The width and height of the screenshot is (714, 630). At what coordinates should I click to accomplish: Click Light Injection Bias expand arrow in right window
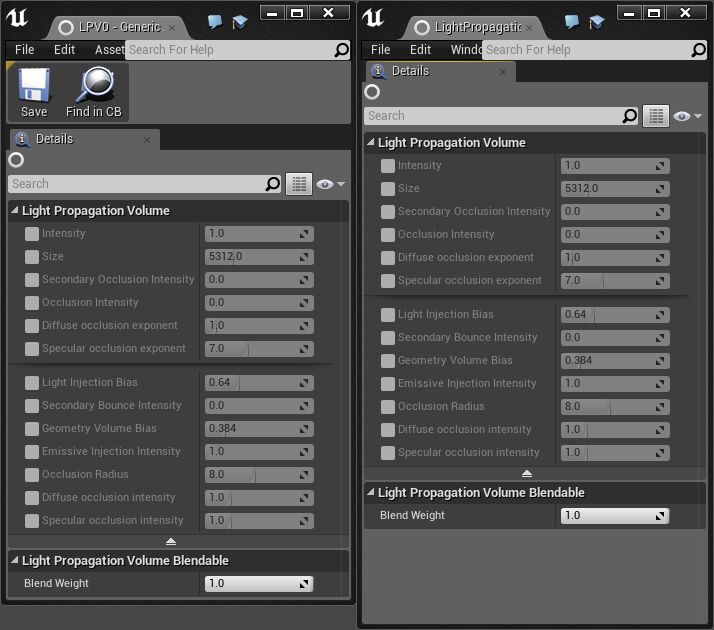tap(660, 315)
